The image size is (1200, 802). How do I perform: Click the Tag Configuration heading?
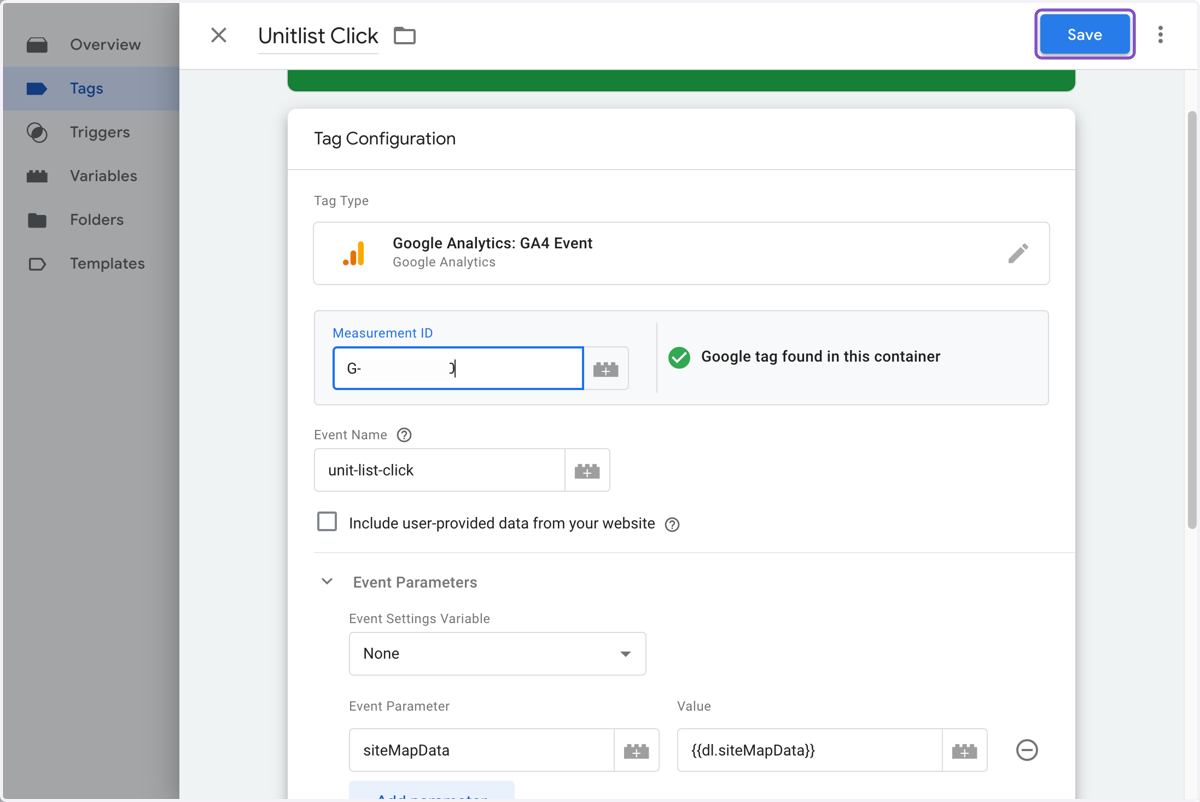(x=385, y=139)
